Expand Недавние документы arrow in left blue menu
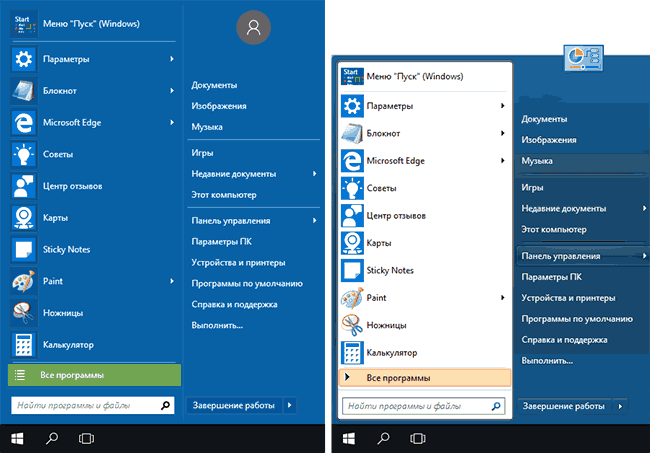 tap(315, 174)
